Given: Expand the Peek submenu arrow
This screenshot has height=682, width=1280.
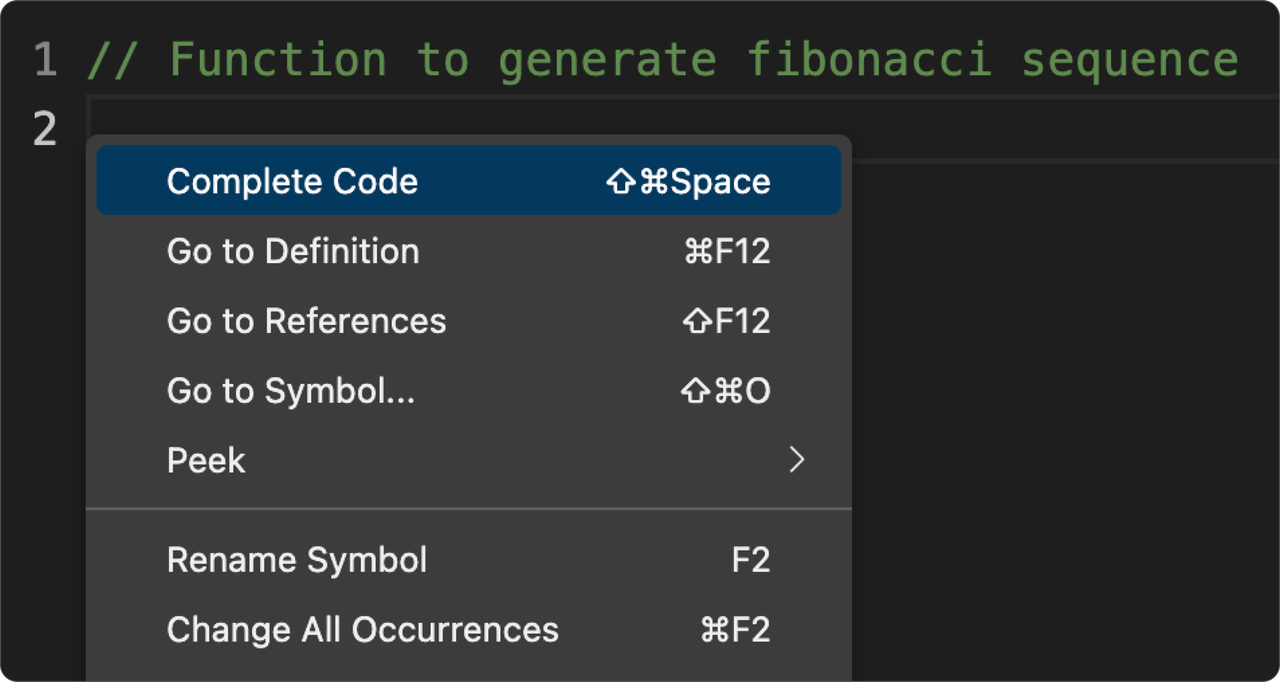Looking at the screenshot, I should pos(796,460).
